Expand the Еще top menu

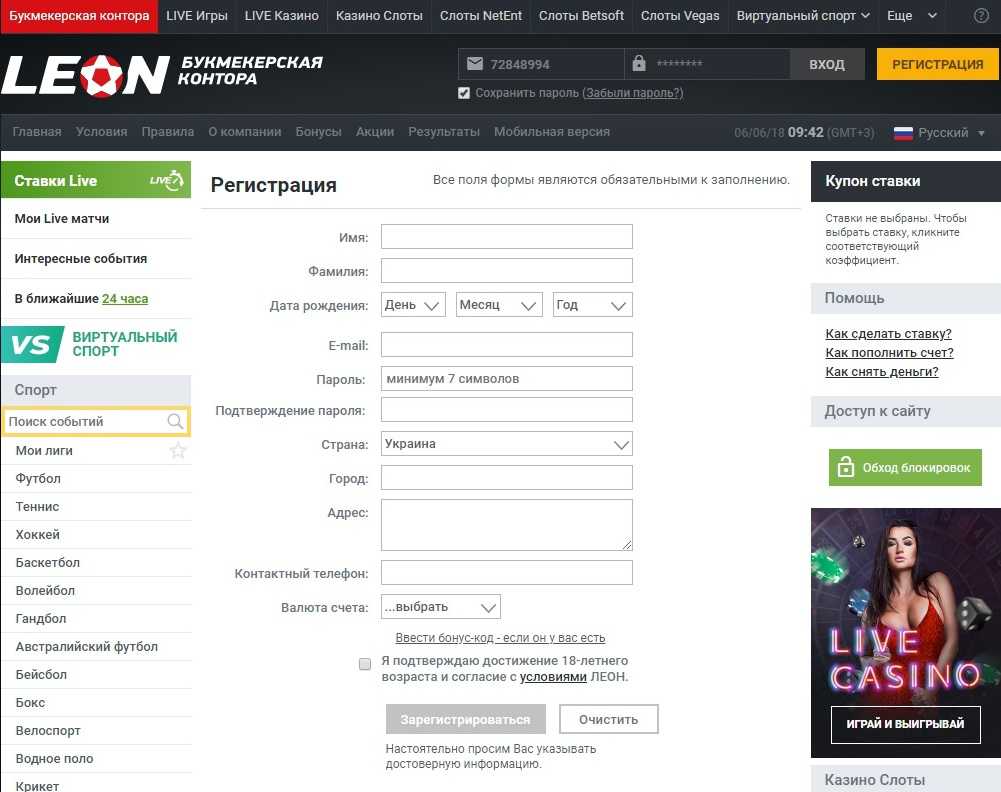point(912,16)
